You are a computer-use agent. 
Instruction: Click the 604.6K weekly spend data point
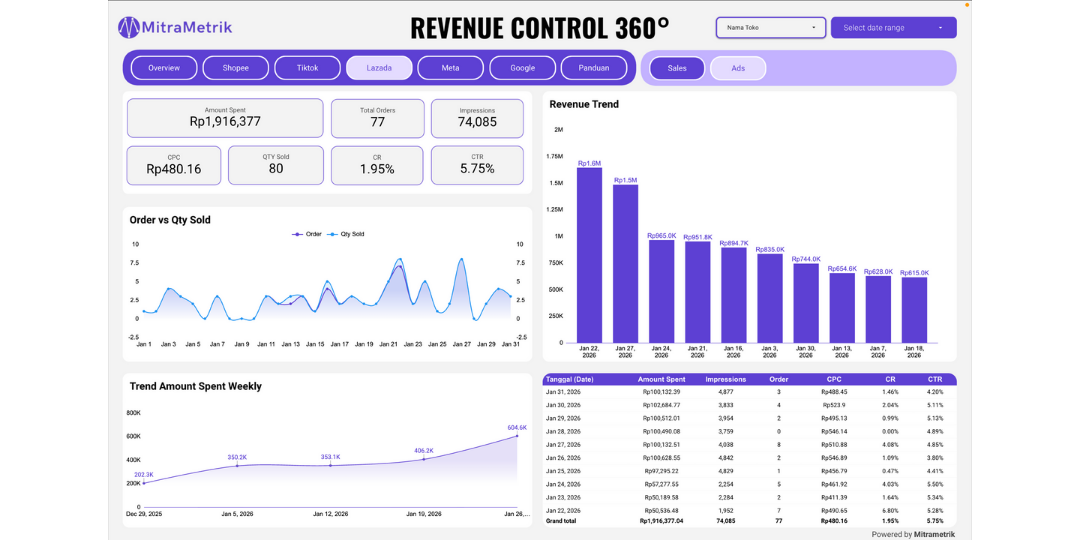click(517, 436)
